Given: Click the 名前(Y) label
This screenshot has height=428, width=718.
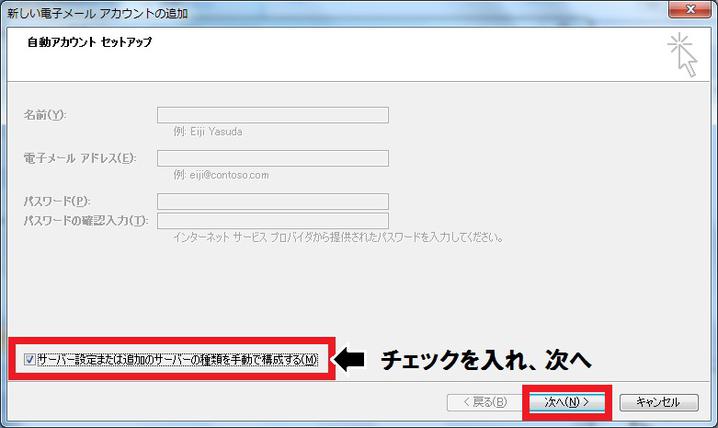Looking at the screenshot, I should click(x=45, y=114).
